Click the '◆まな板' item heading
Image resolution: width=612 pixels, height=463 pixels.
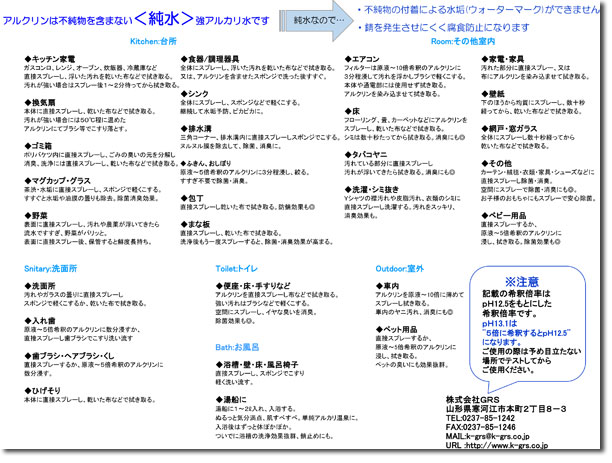(195, 224)
